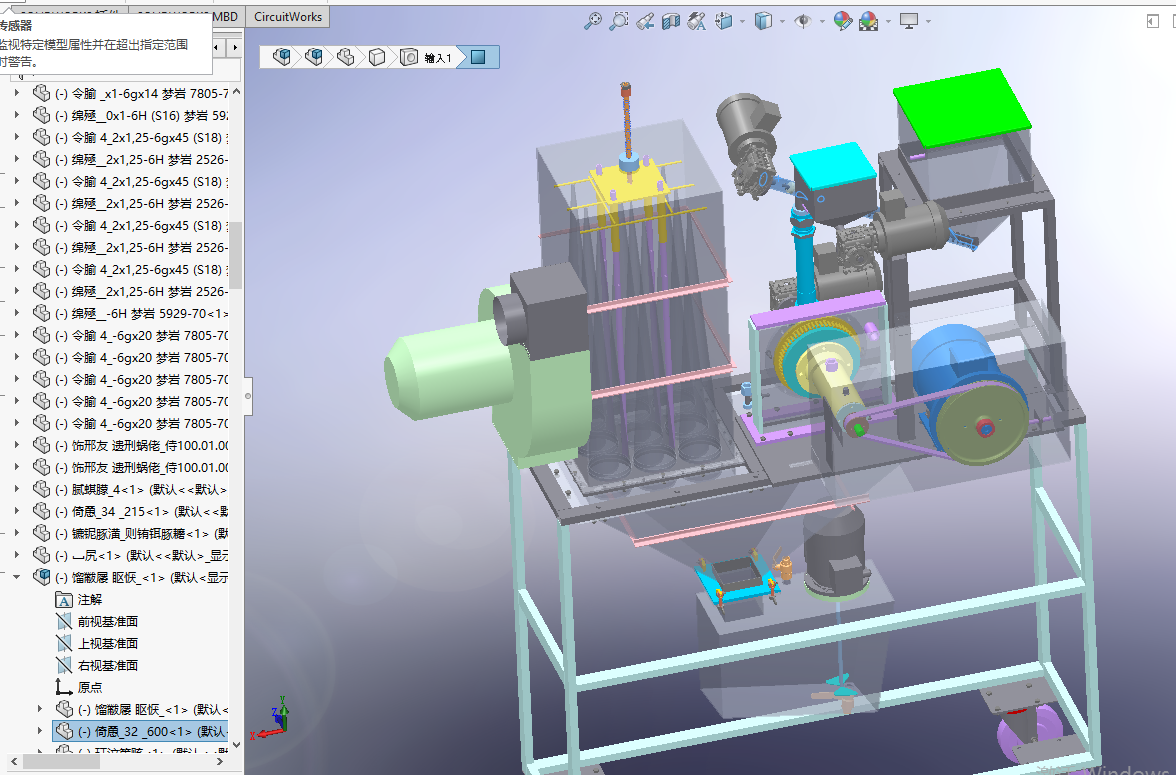Open the View Orientation dropdown arrow

pyautogui.click(x=742, y=21)
